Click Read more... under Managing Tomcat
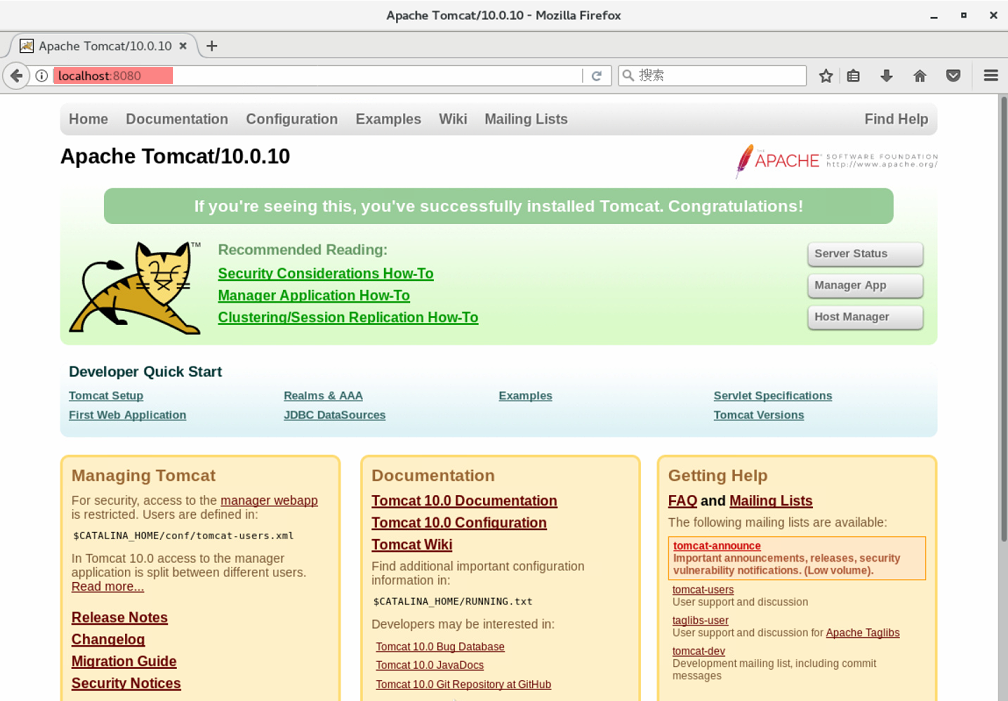 point(107,587)
